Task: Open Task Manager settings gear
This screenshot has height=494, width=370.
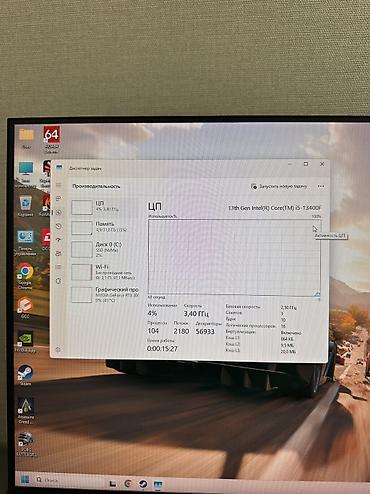Action: coord(58,349)
